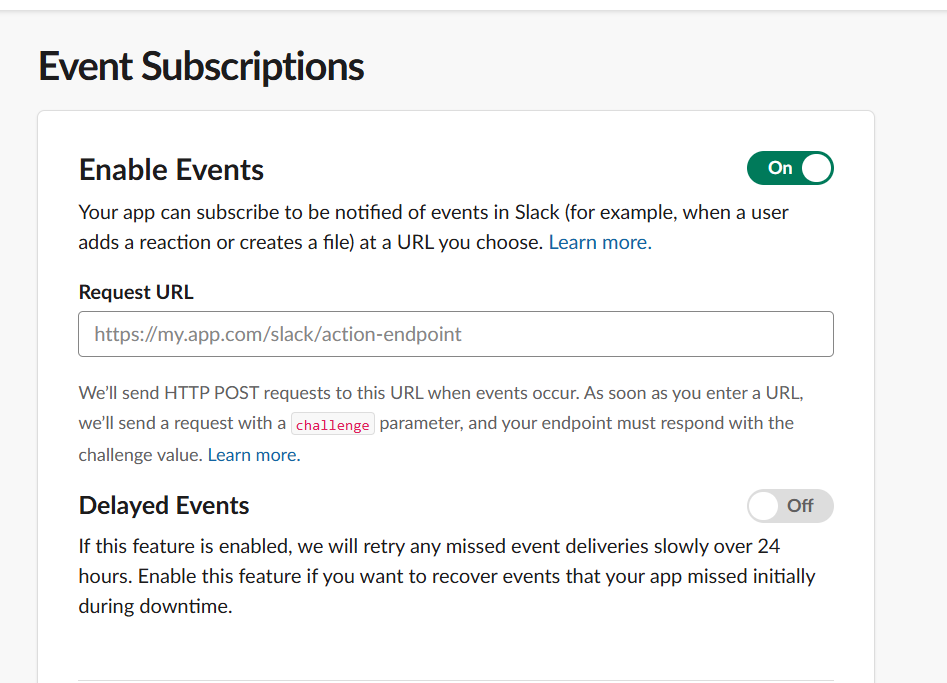Click the Request URL field label
This screenshot has height=683, width=947.
click(136, 292)
